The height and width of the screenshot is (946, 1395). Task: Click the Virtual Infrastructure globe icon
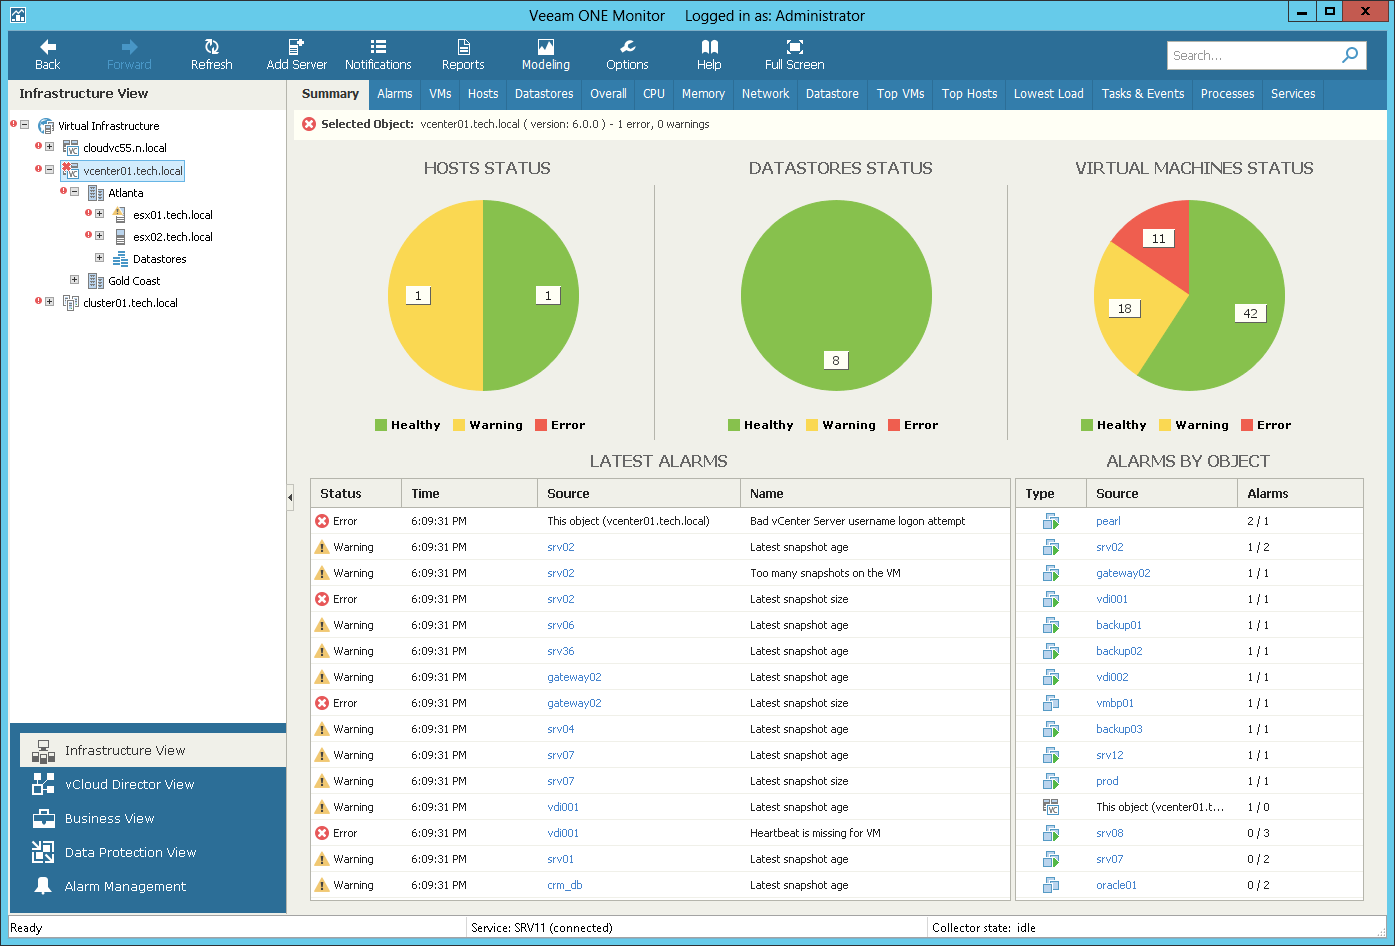[46, 126]
